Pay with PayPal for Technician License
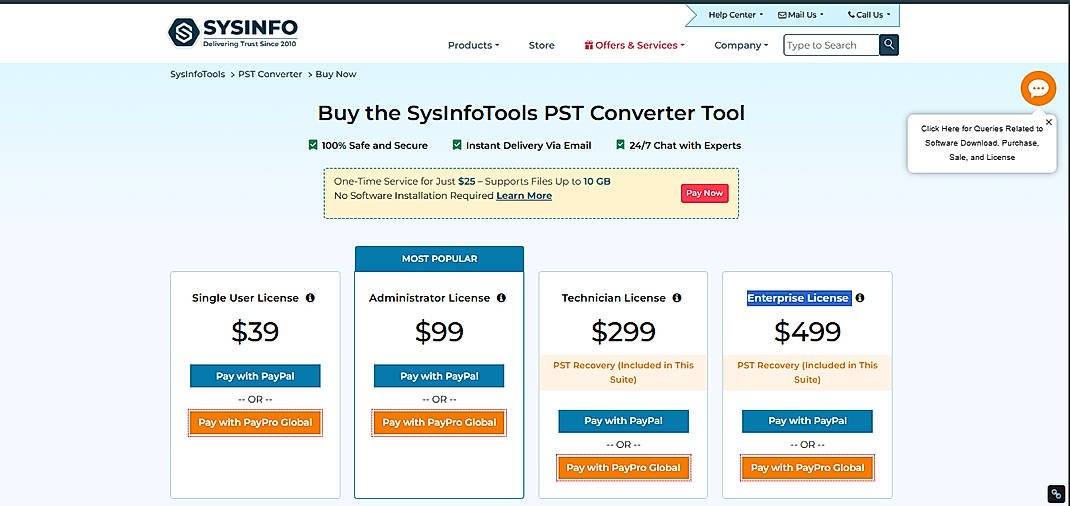Screen dimensions: 1070x506 point(624,421)
